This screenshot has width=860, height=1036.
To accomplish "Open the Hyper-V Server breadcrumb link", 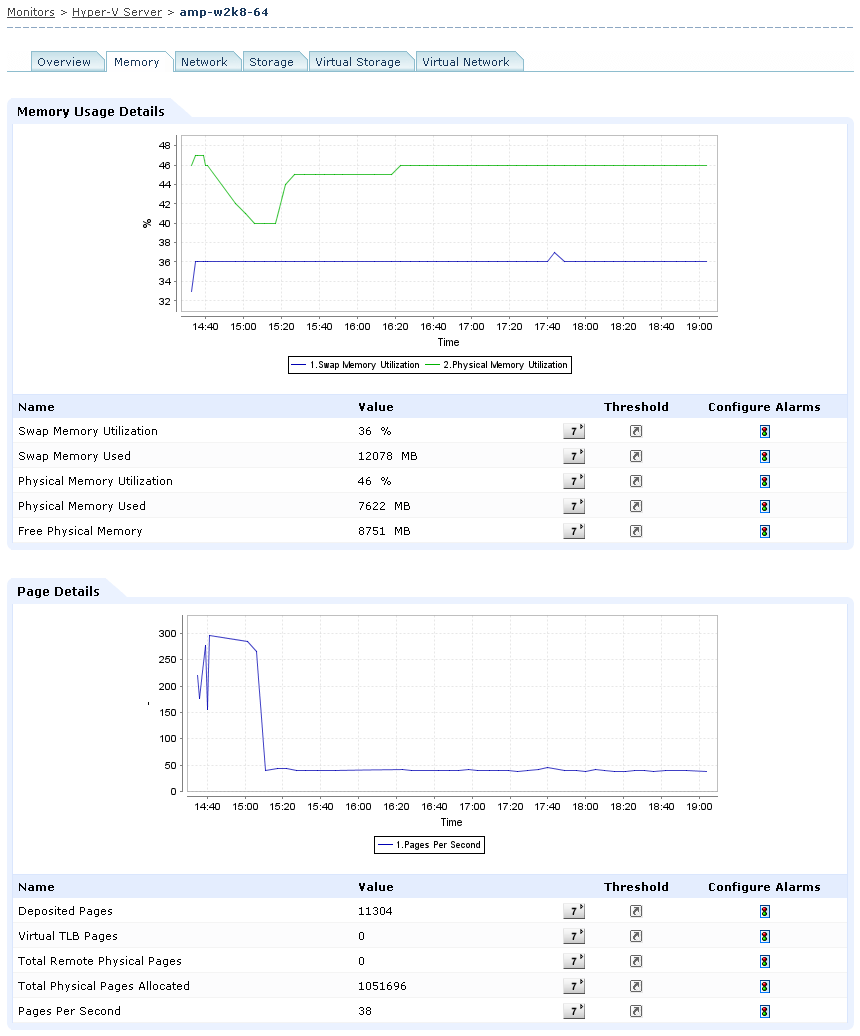I will pyautogui.click(x=117, y=12).
